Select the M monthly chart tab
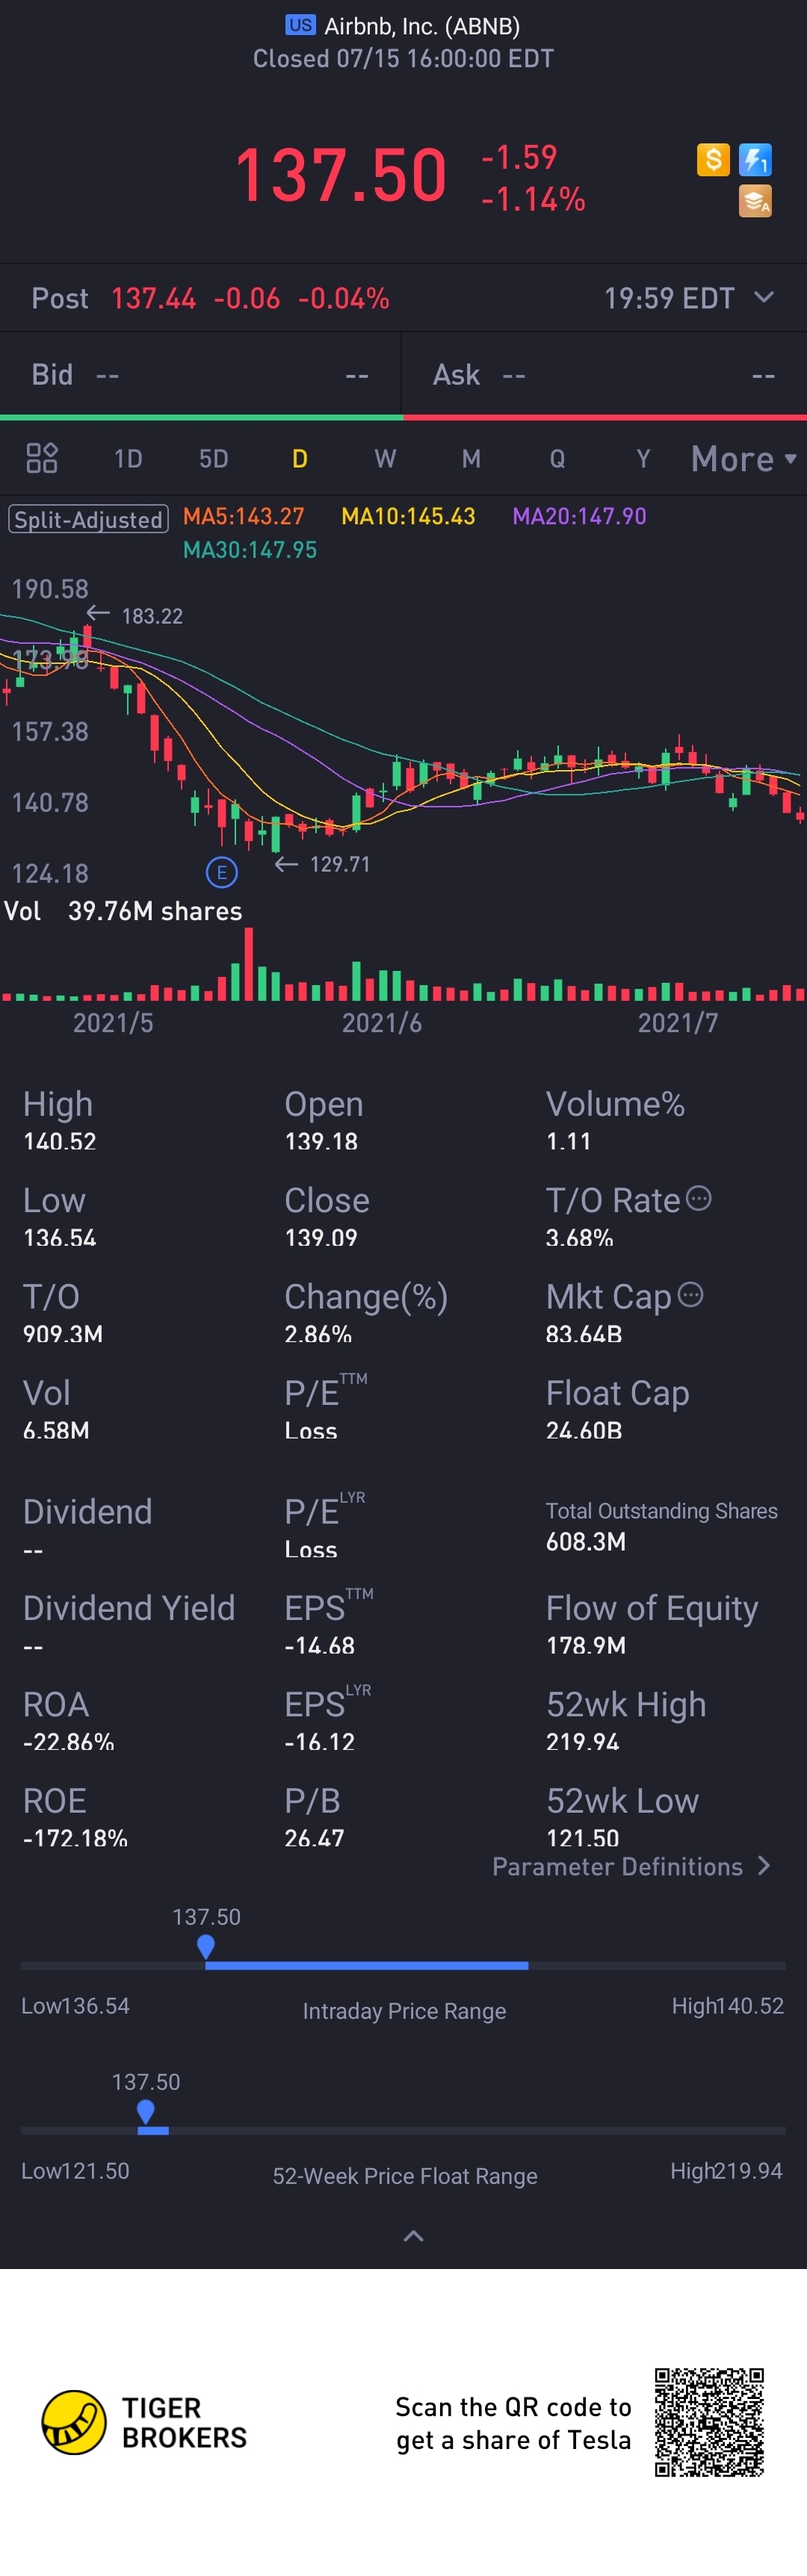Image resolution: width=807 pixels, height=2576 pixels. tap(471, 459)
